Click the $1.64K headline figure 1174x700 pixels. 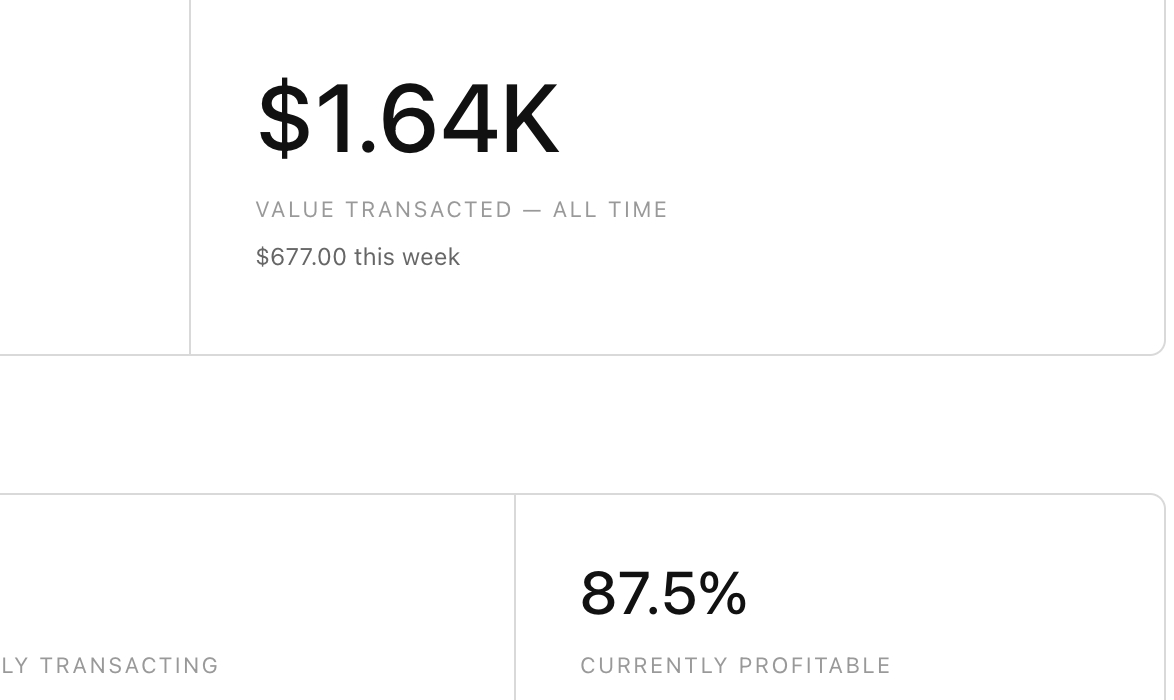click(407, 119)
